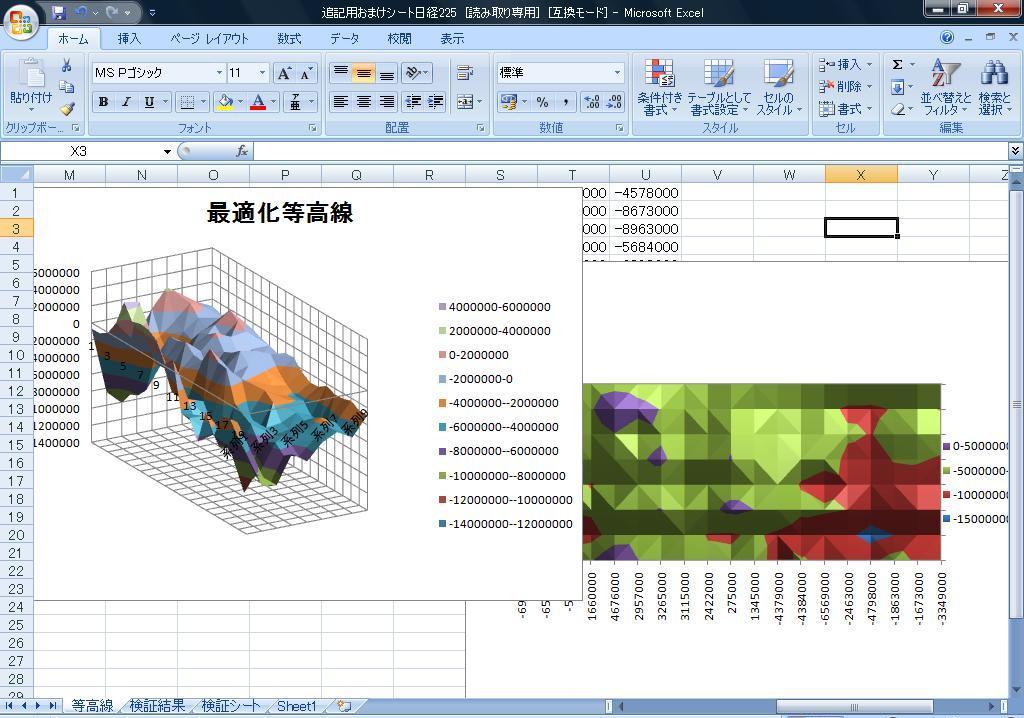1024x718 pixels.
Task: Open Conditional Formatting icon
Action: click(659, 87)
